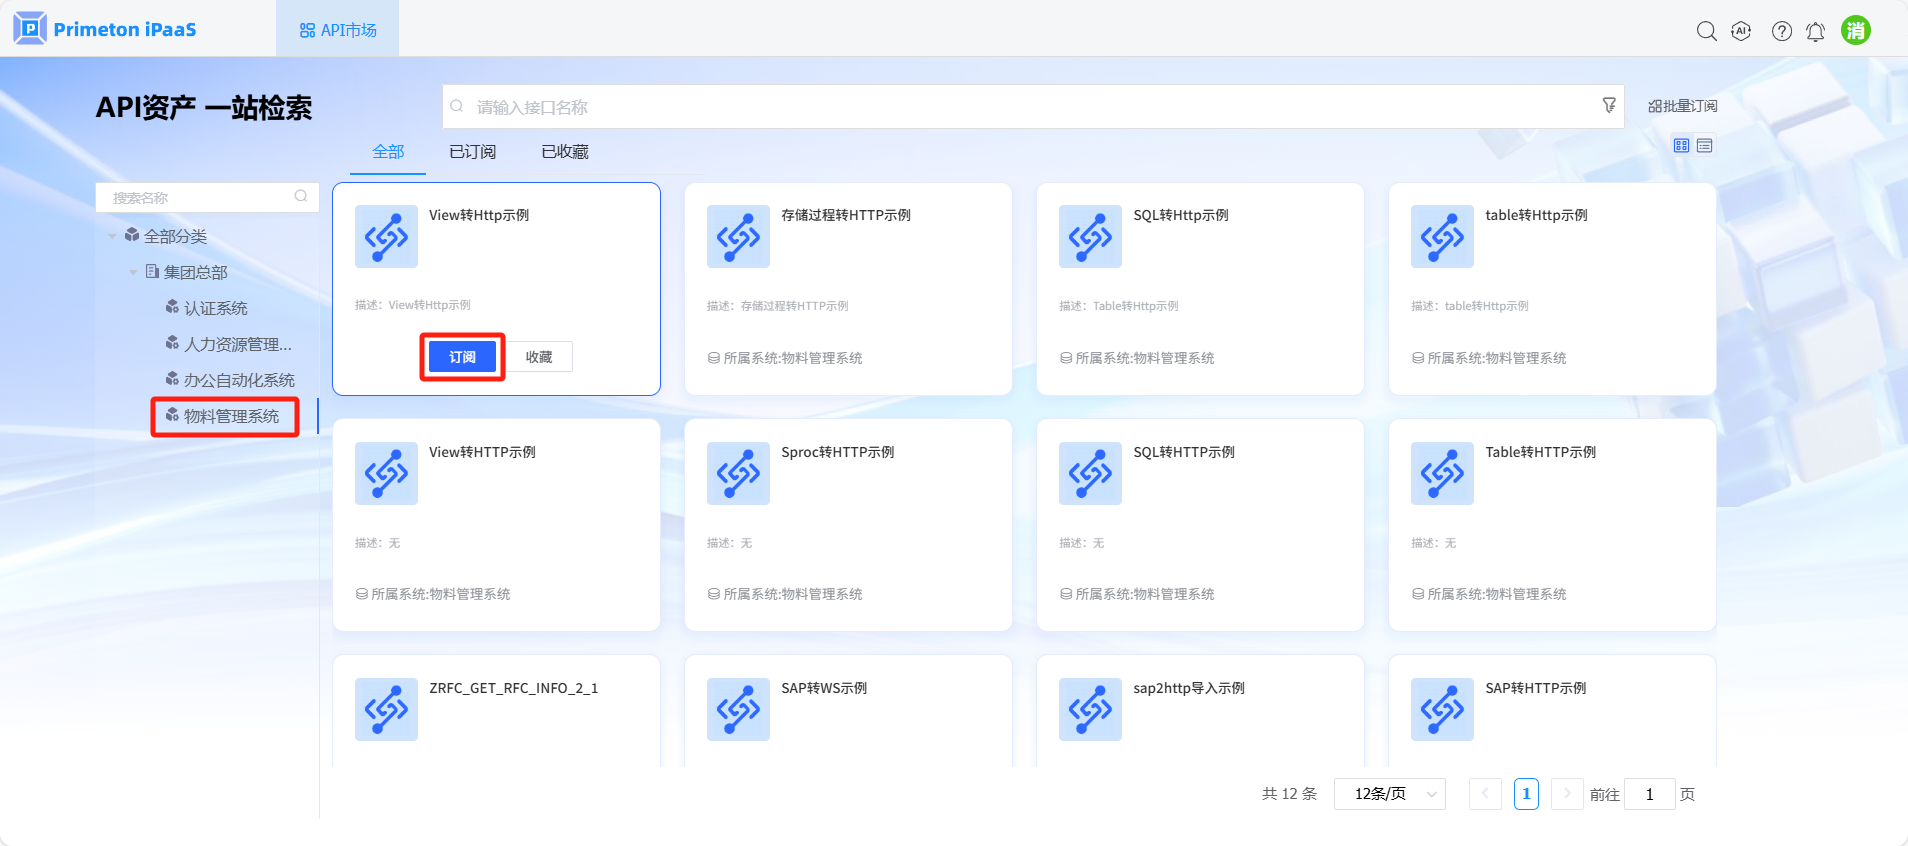1908x846 pixels.
Task: Open the 存储过程转HTTP示例 card title
Action: [x=846, y=215]
